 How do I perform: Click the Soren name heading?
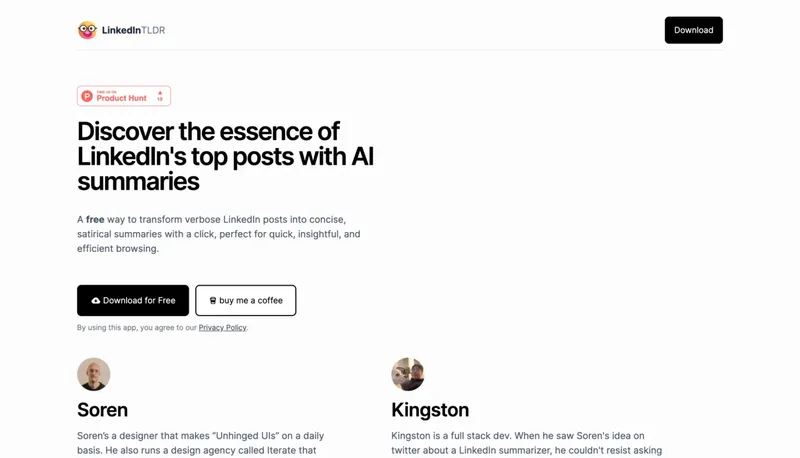102,410
